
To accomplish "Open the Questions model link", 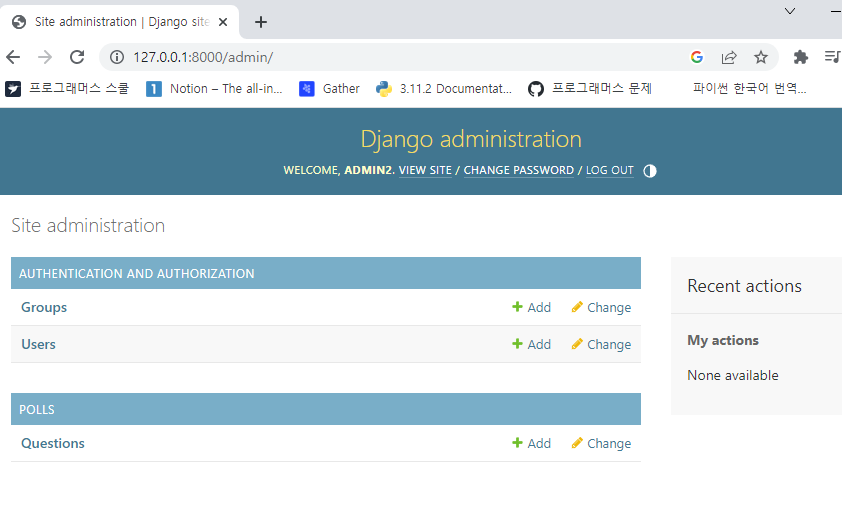I will tap(53, 443).
